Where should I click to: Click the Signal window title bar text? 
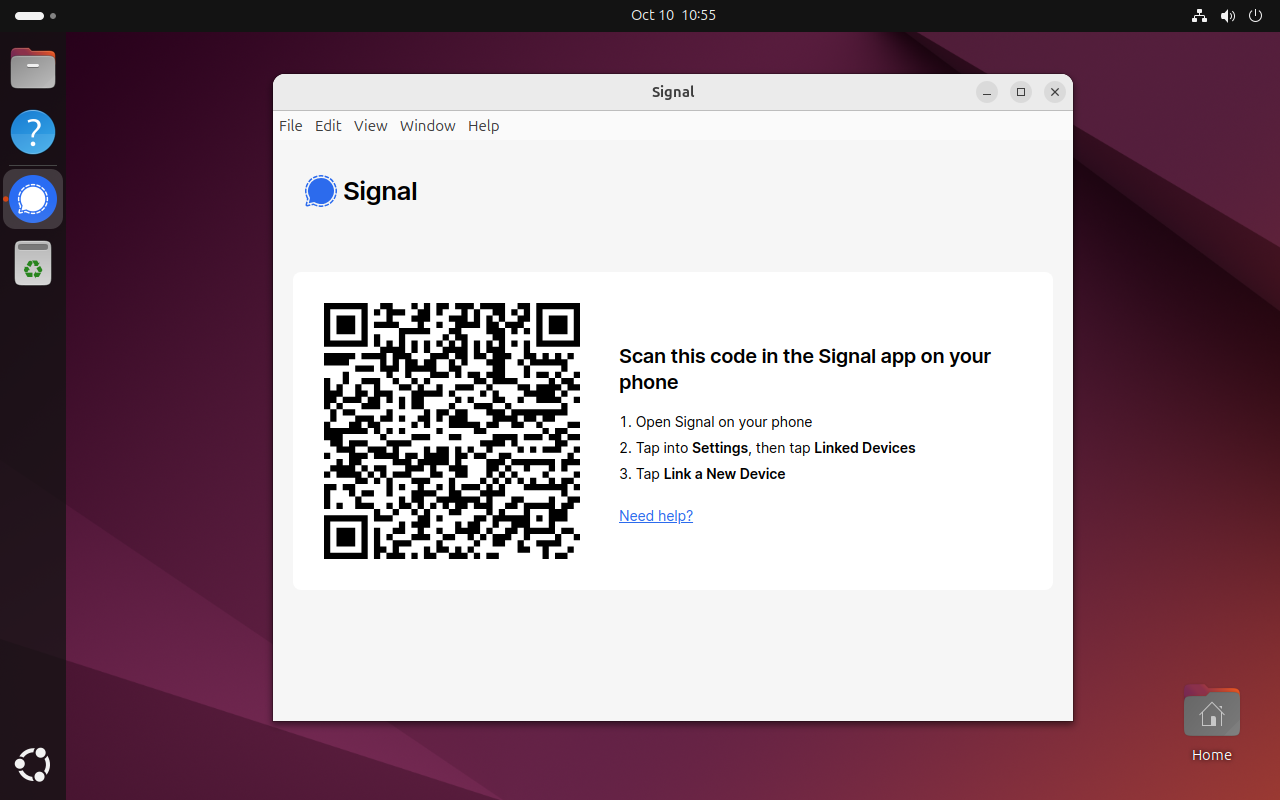click(x=673, y=92)
